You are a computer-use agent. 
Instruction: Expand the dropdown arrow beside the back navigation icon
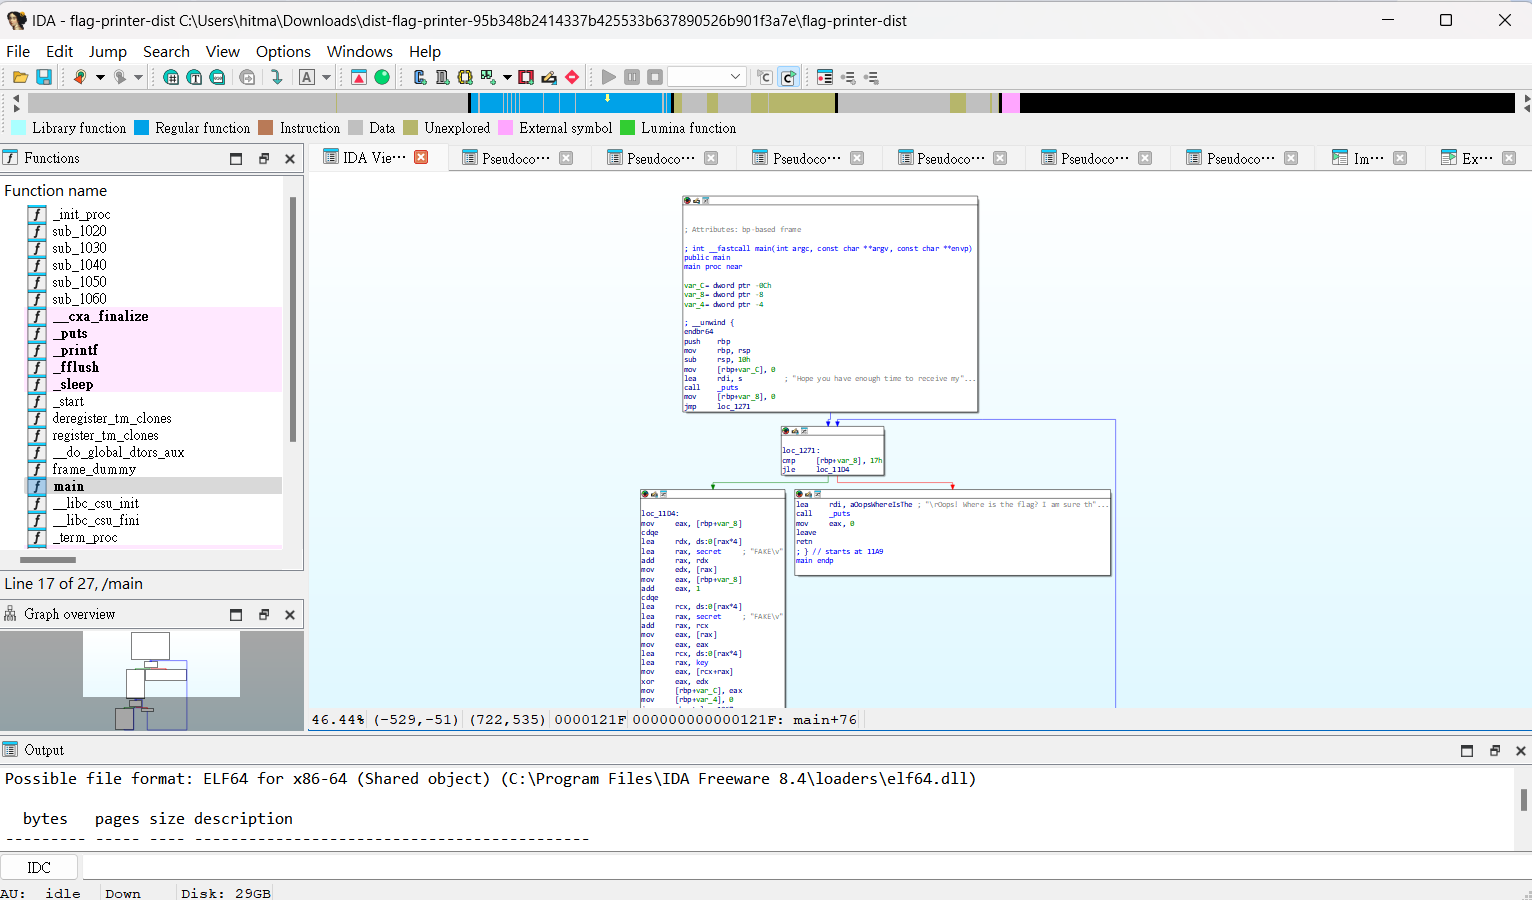coord(100,77)
